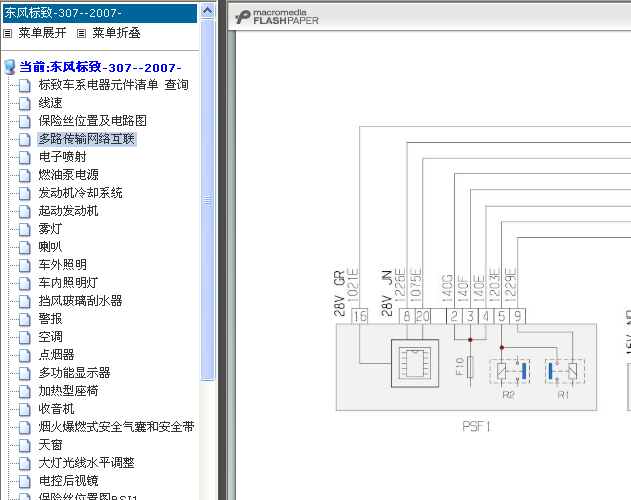631x500 pixels.
Task: Open the 燃油泵电源 entry
Action: pos(68,175)
